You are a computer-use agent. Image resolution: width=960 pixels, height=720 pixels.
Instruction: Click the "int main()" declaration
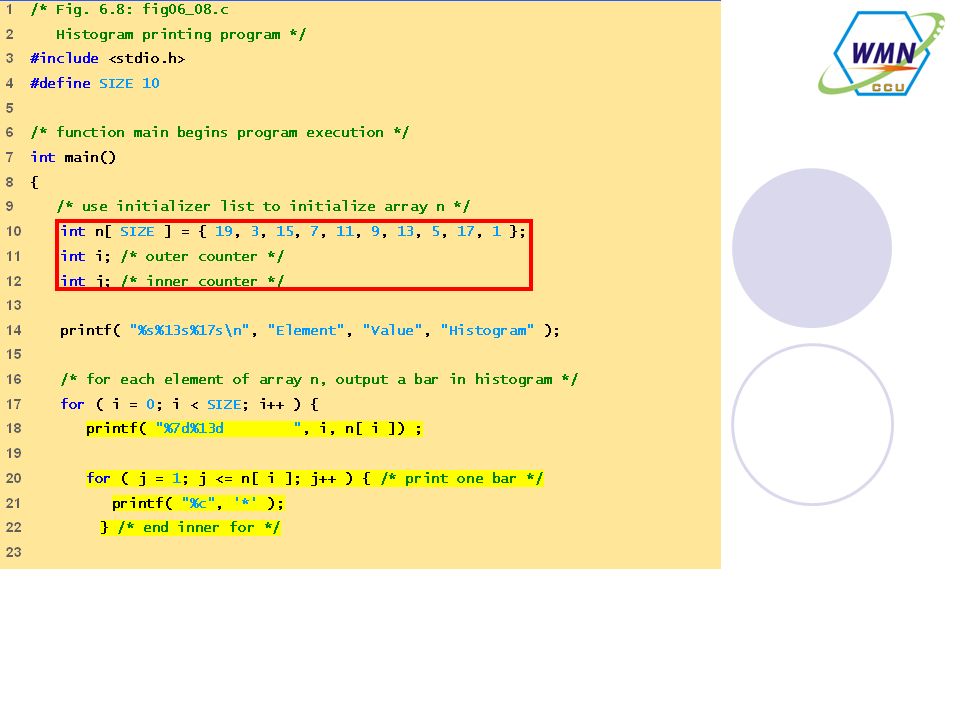click(73, 157)
